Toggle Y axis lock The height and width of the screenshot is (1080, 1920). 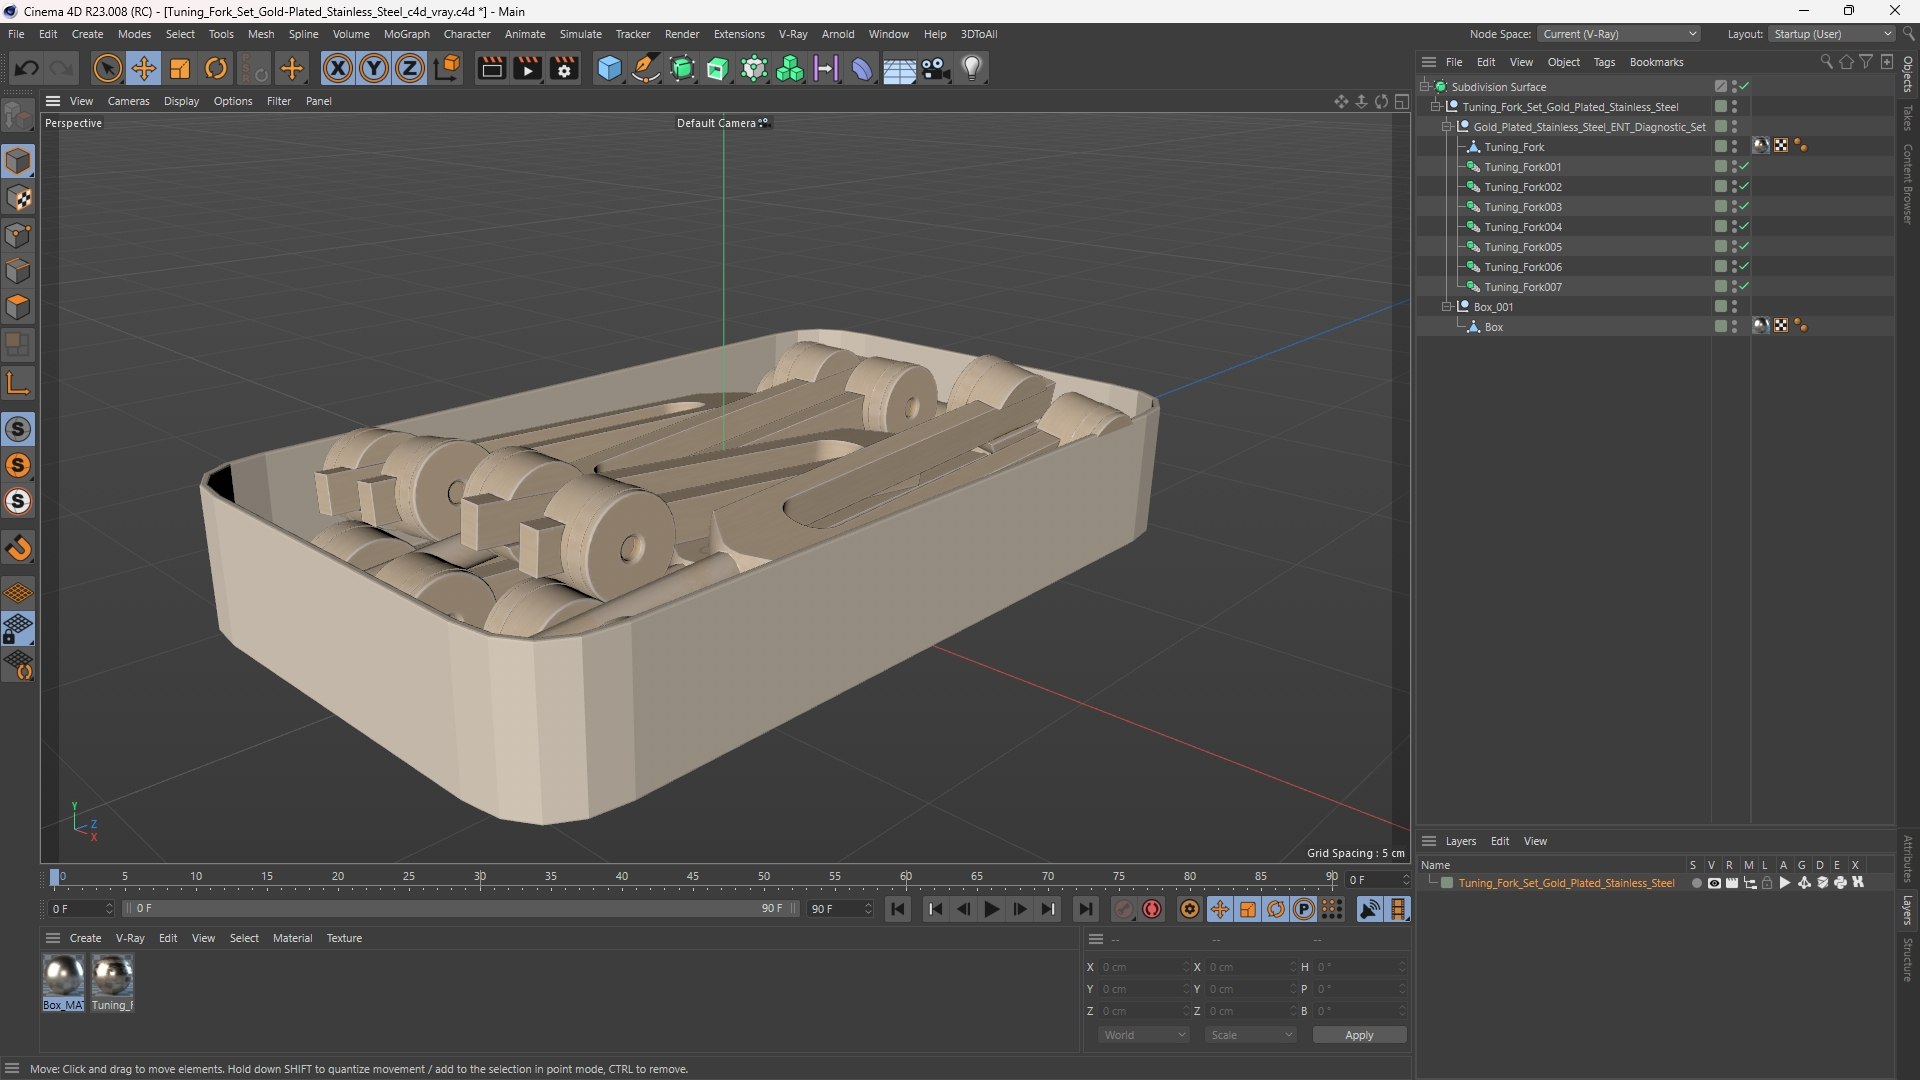(x=374, y=68)
